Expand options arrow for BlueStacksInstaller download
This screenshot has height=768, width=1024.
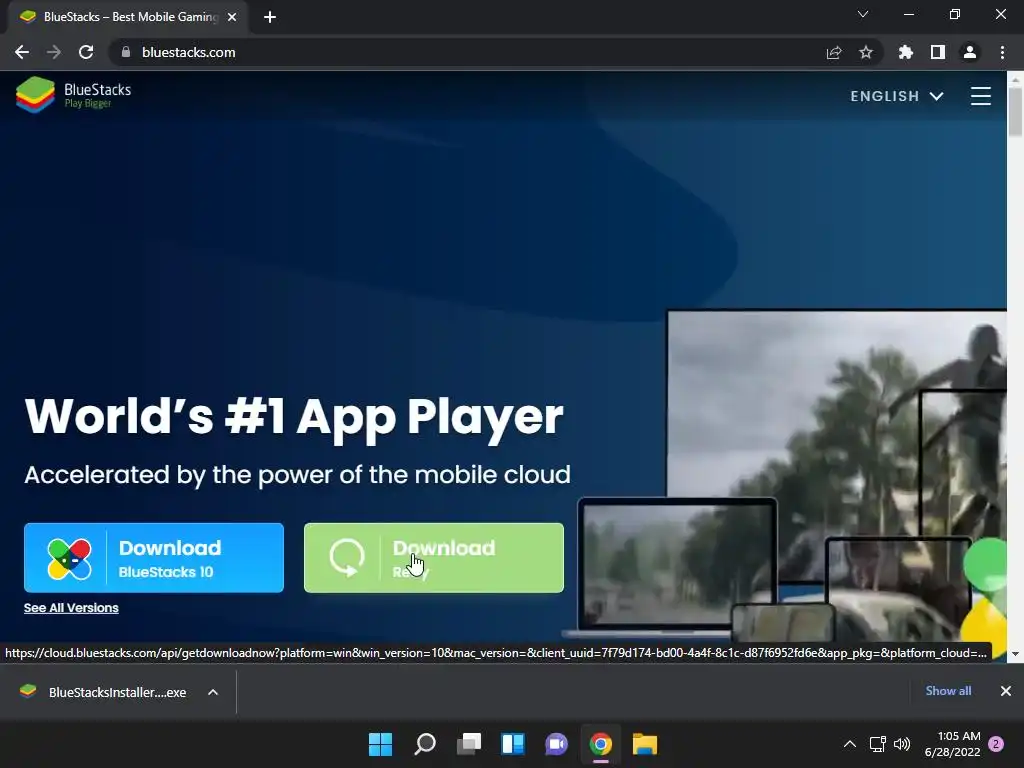(213, 692)
